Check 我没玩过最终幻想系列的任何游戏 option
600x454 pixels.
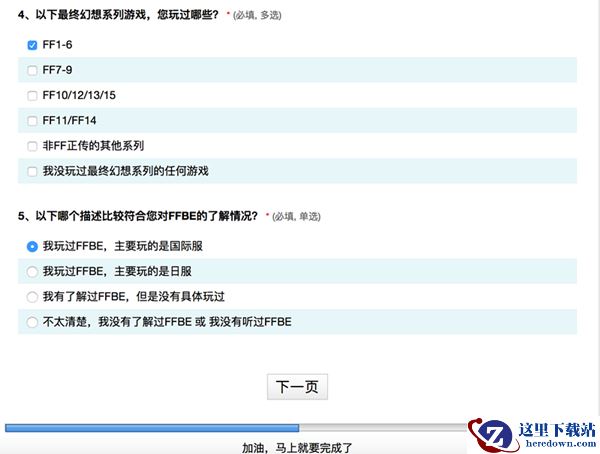[x=33, y=171]
